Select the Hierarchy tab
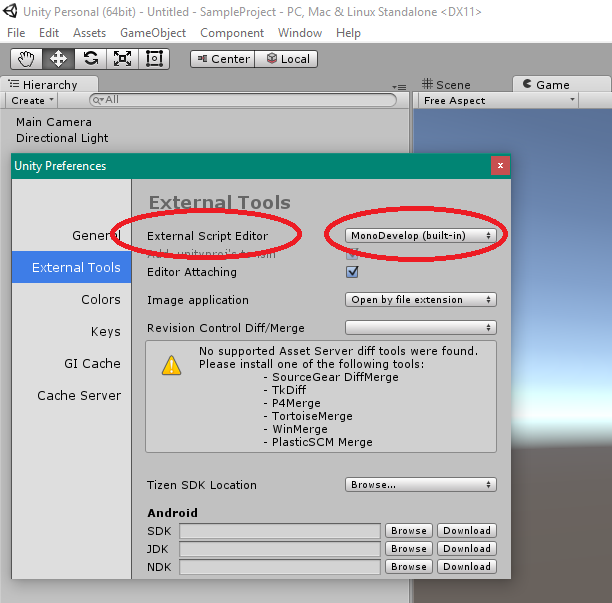 point(49,85)
